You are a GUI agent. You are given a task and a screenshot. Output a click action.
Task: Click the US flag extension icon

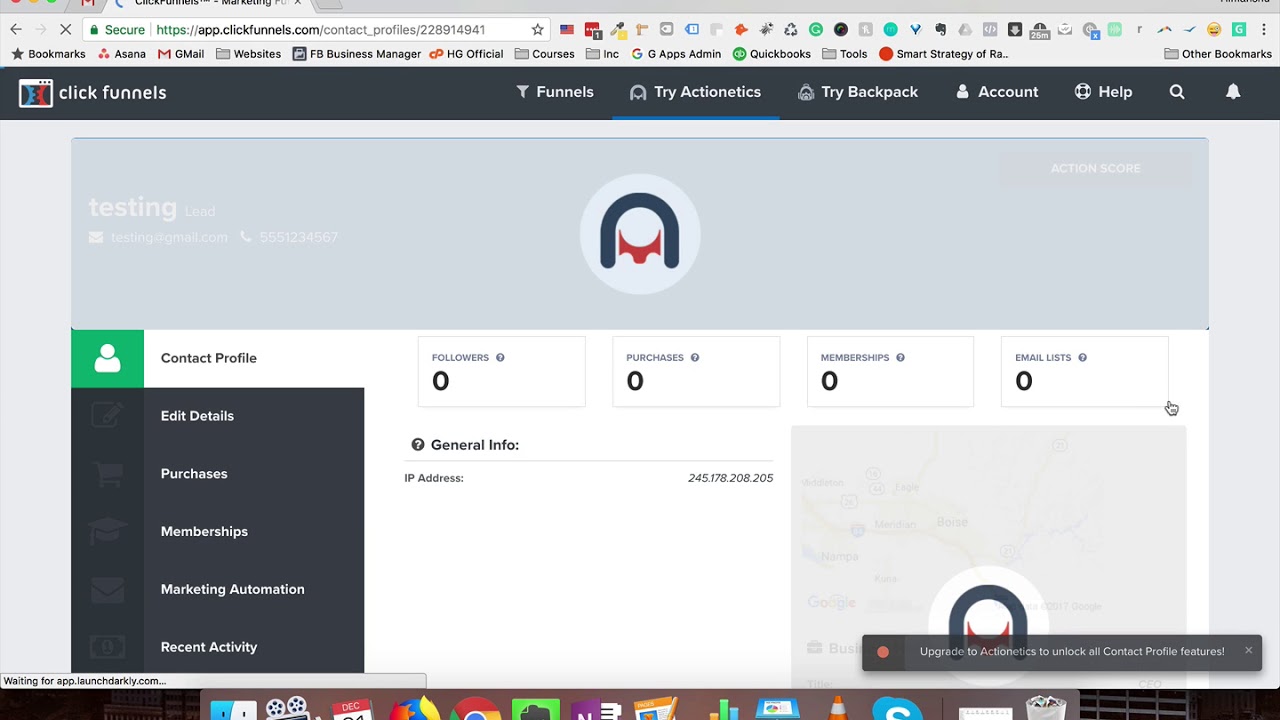coord(567,30)
